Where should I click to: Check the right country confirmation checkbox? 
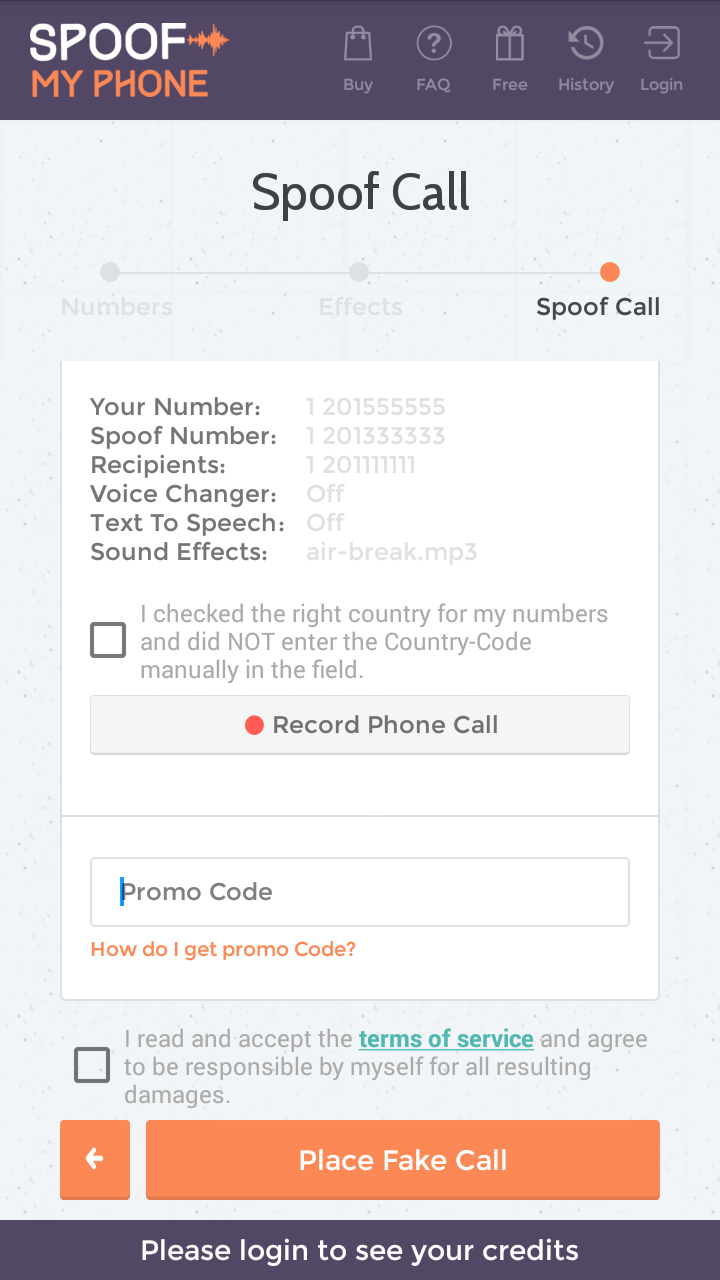click(108, 640)
